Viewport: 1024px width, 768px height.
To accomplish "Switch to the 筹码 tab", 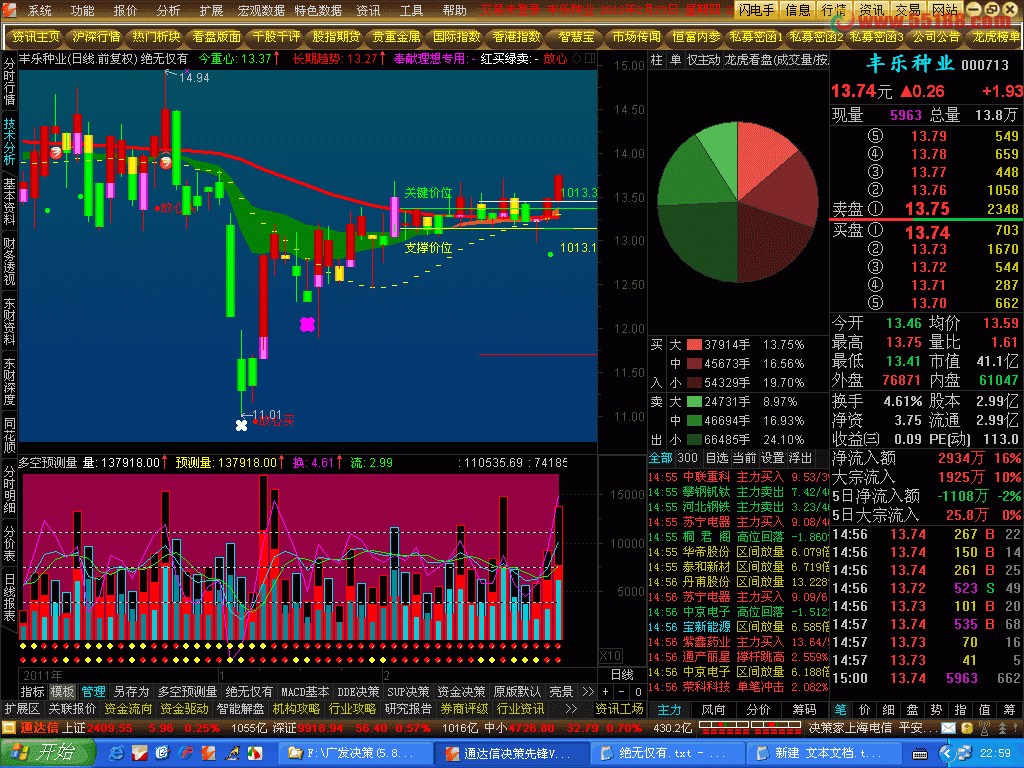I will point(804,709).
